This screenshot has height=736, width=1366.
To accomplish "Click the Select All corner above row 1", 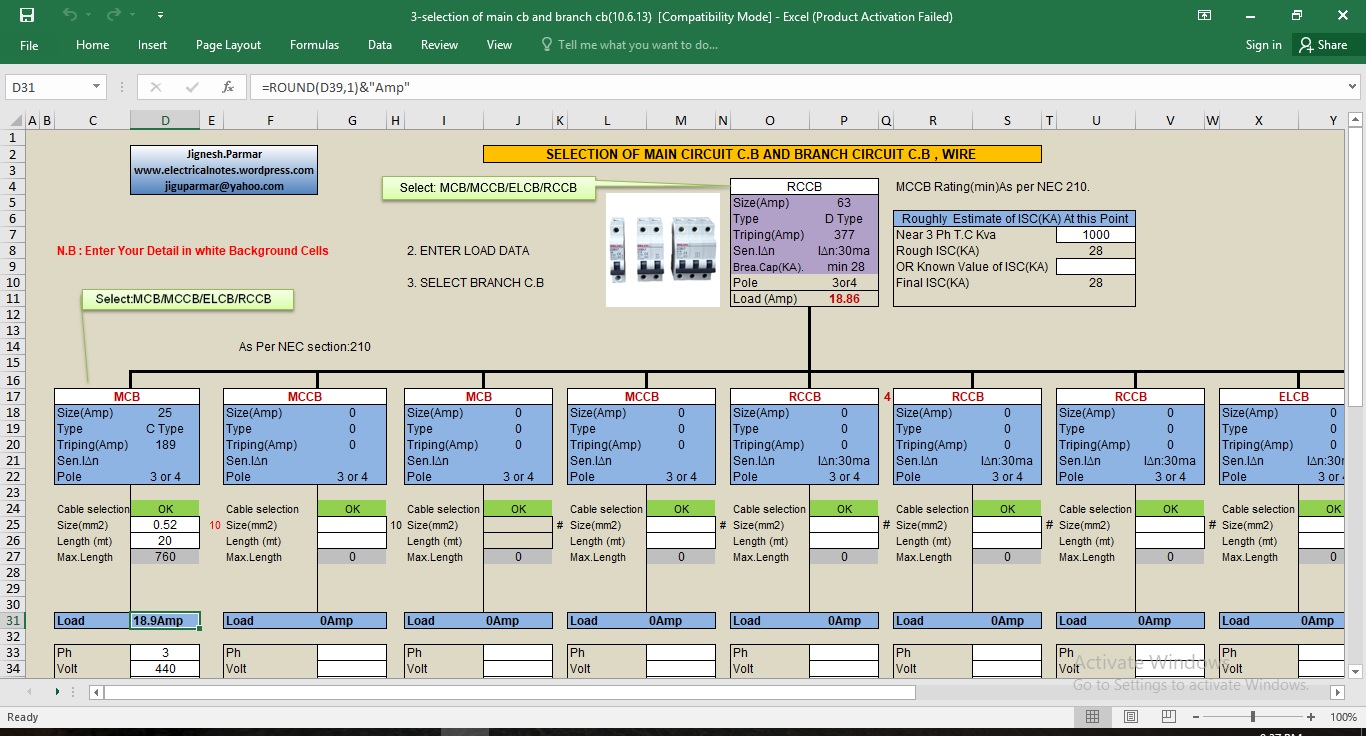I will (x=15, y=121).
